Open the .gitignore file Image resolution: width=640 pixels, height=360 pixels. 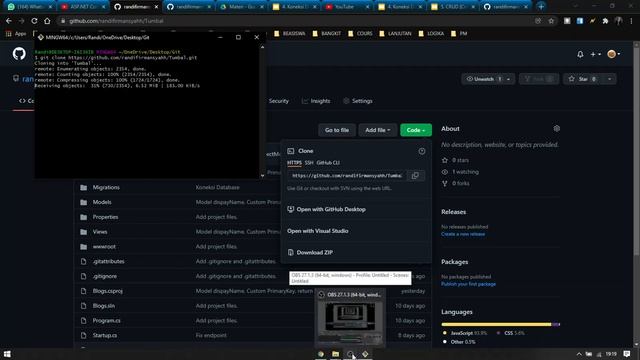click(104, 276)
